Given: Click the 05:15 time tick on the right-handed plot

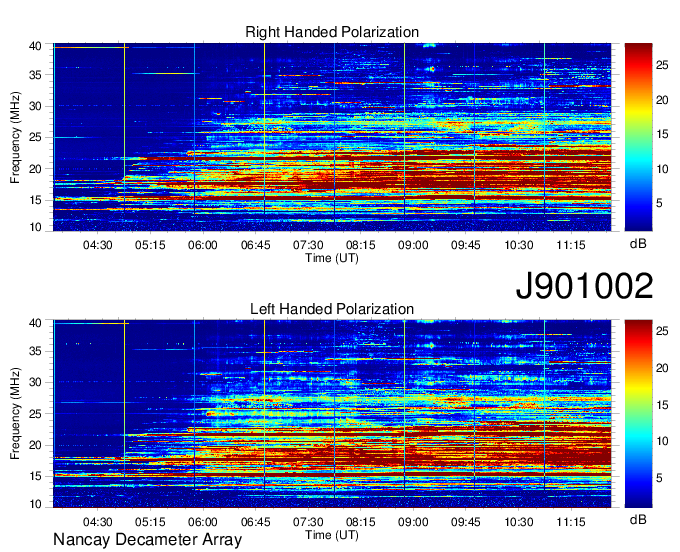Looking at the screenshot, I should (x=150, y=245).
